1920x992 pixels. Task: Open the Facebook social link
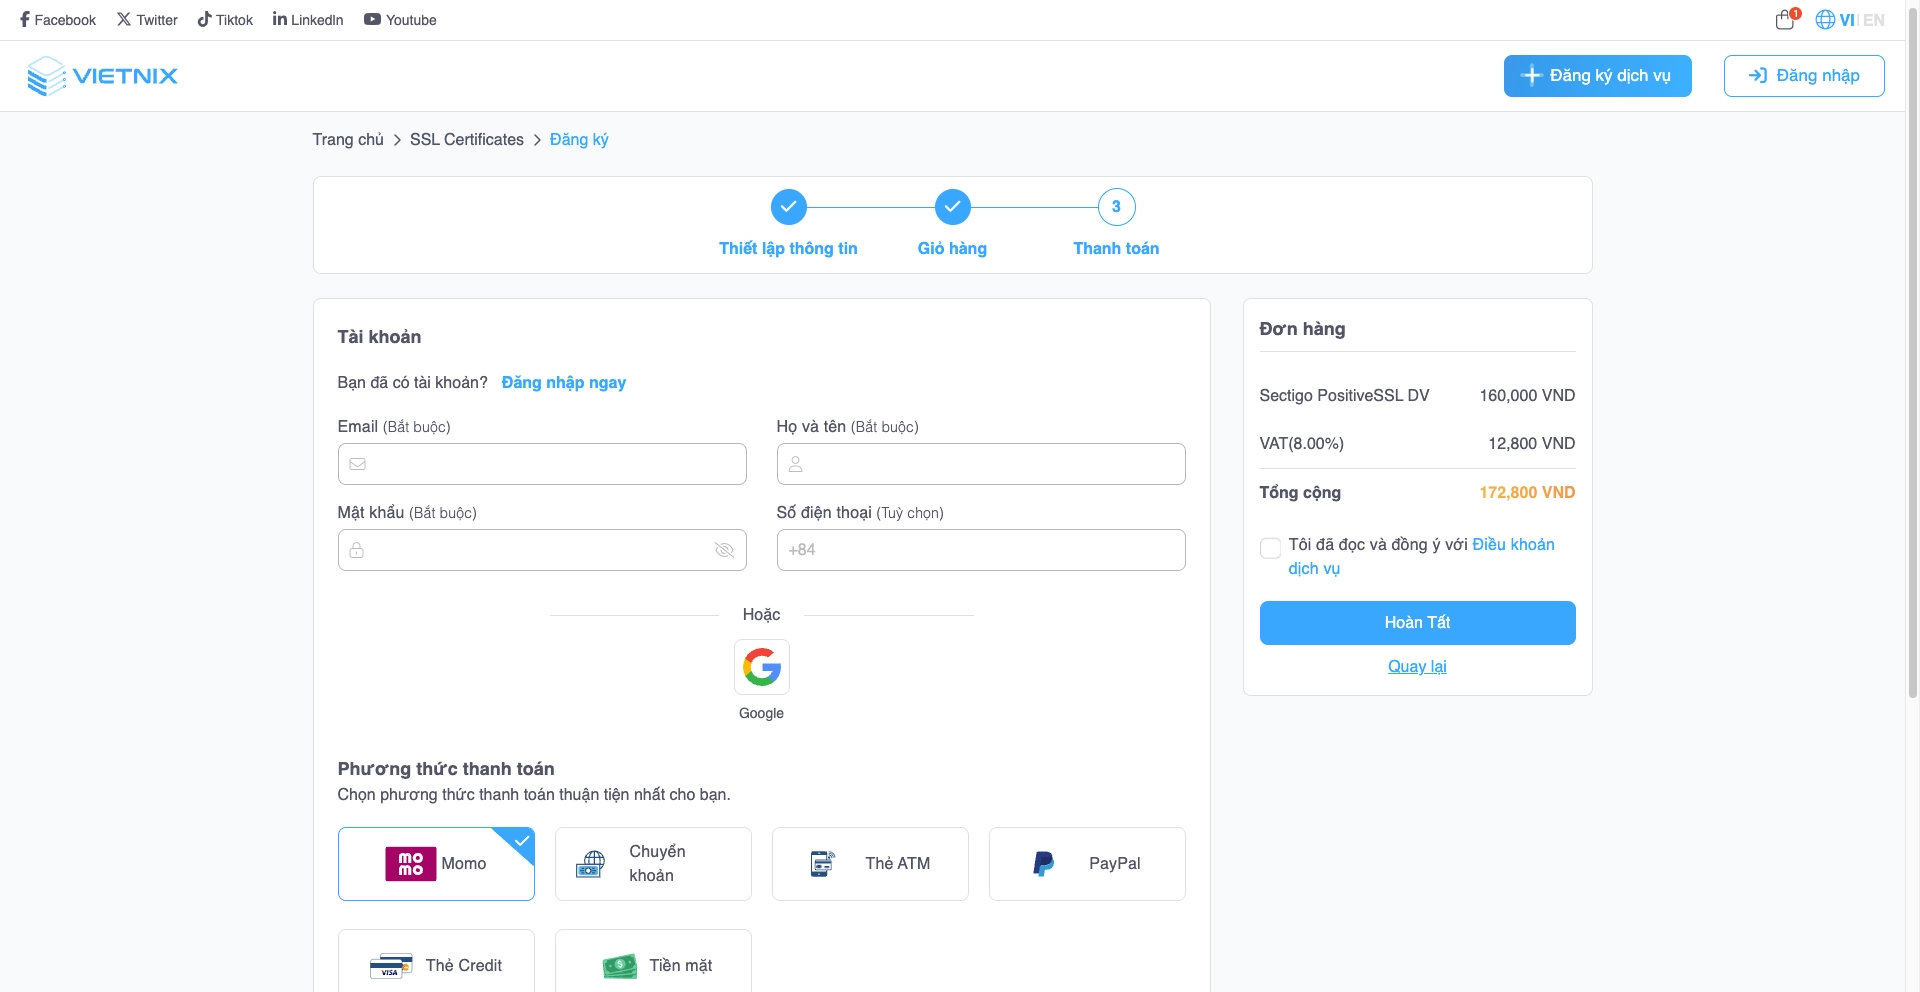pos(58,20)
